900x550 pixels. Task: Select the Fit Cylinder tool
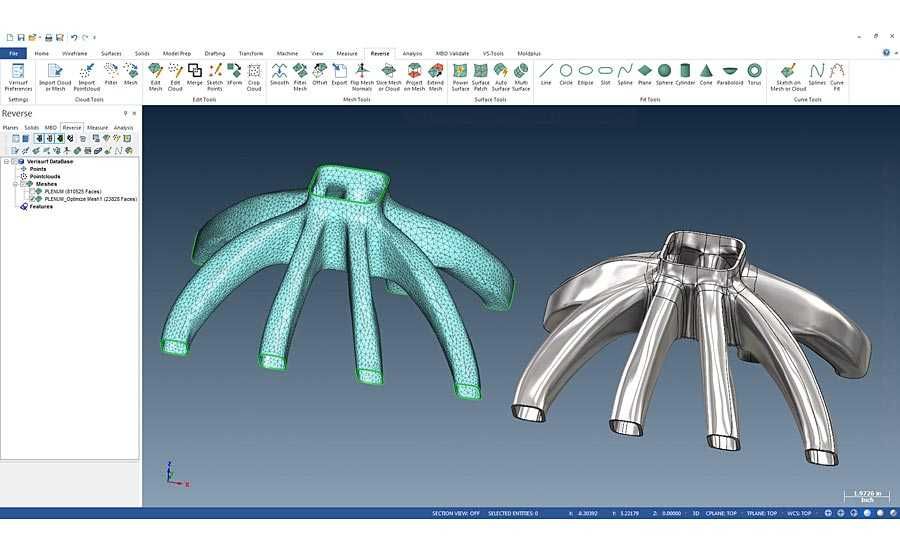(685, 75)
